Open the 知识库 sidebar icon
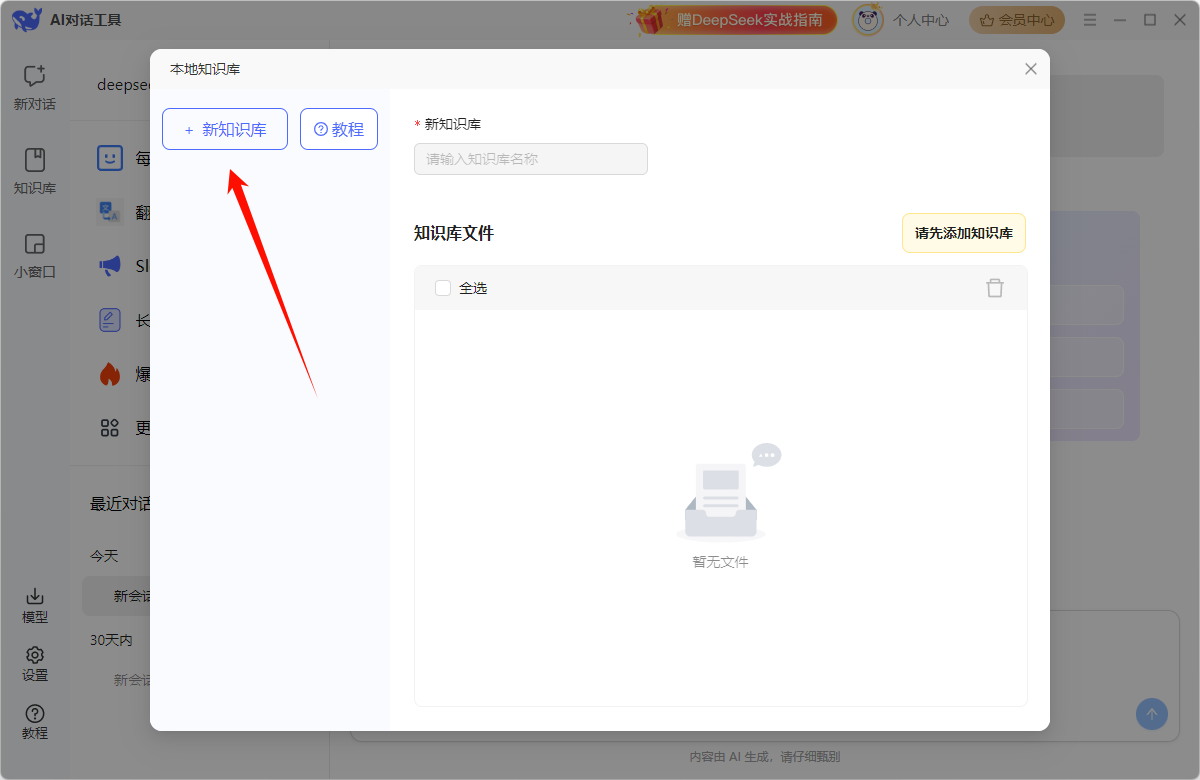Image resolution: width=1200 pixels, height=780 pixels. 35,161
